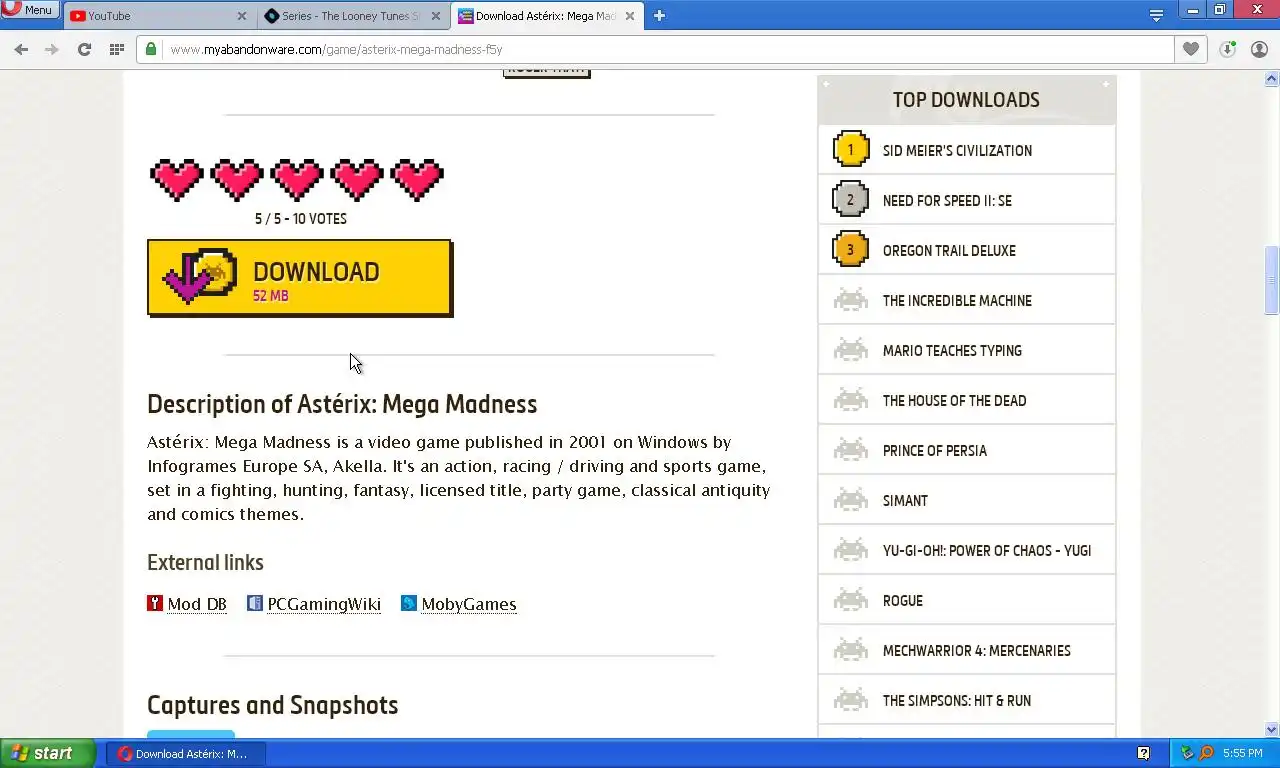Open the tab menu icon in title bar

1156,15
